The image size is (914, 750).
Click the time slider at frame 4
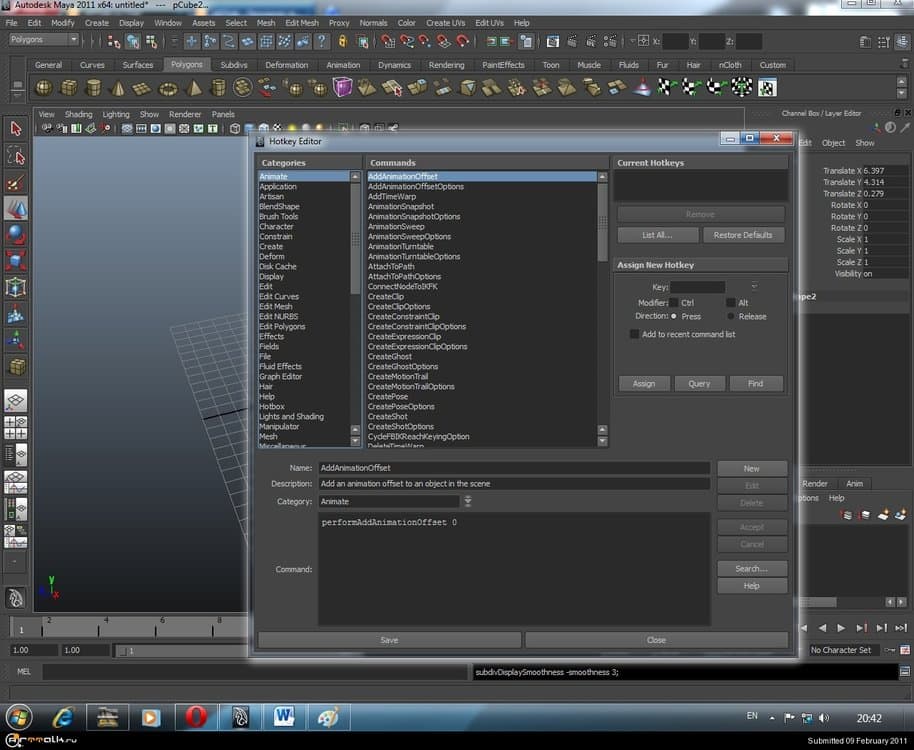pyautogui.click(x=99, y=627)
